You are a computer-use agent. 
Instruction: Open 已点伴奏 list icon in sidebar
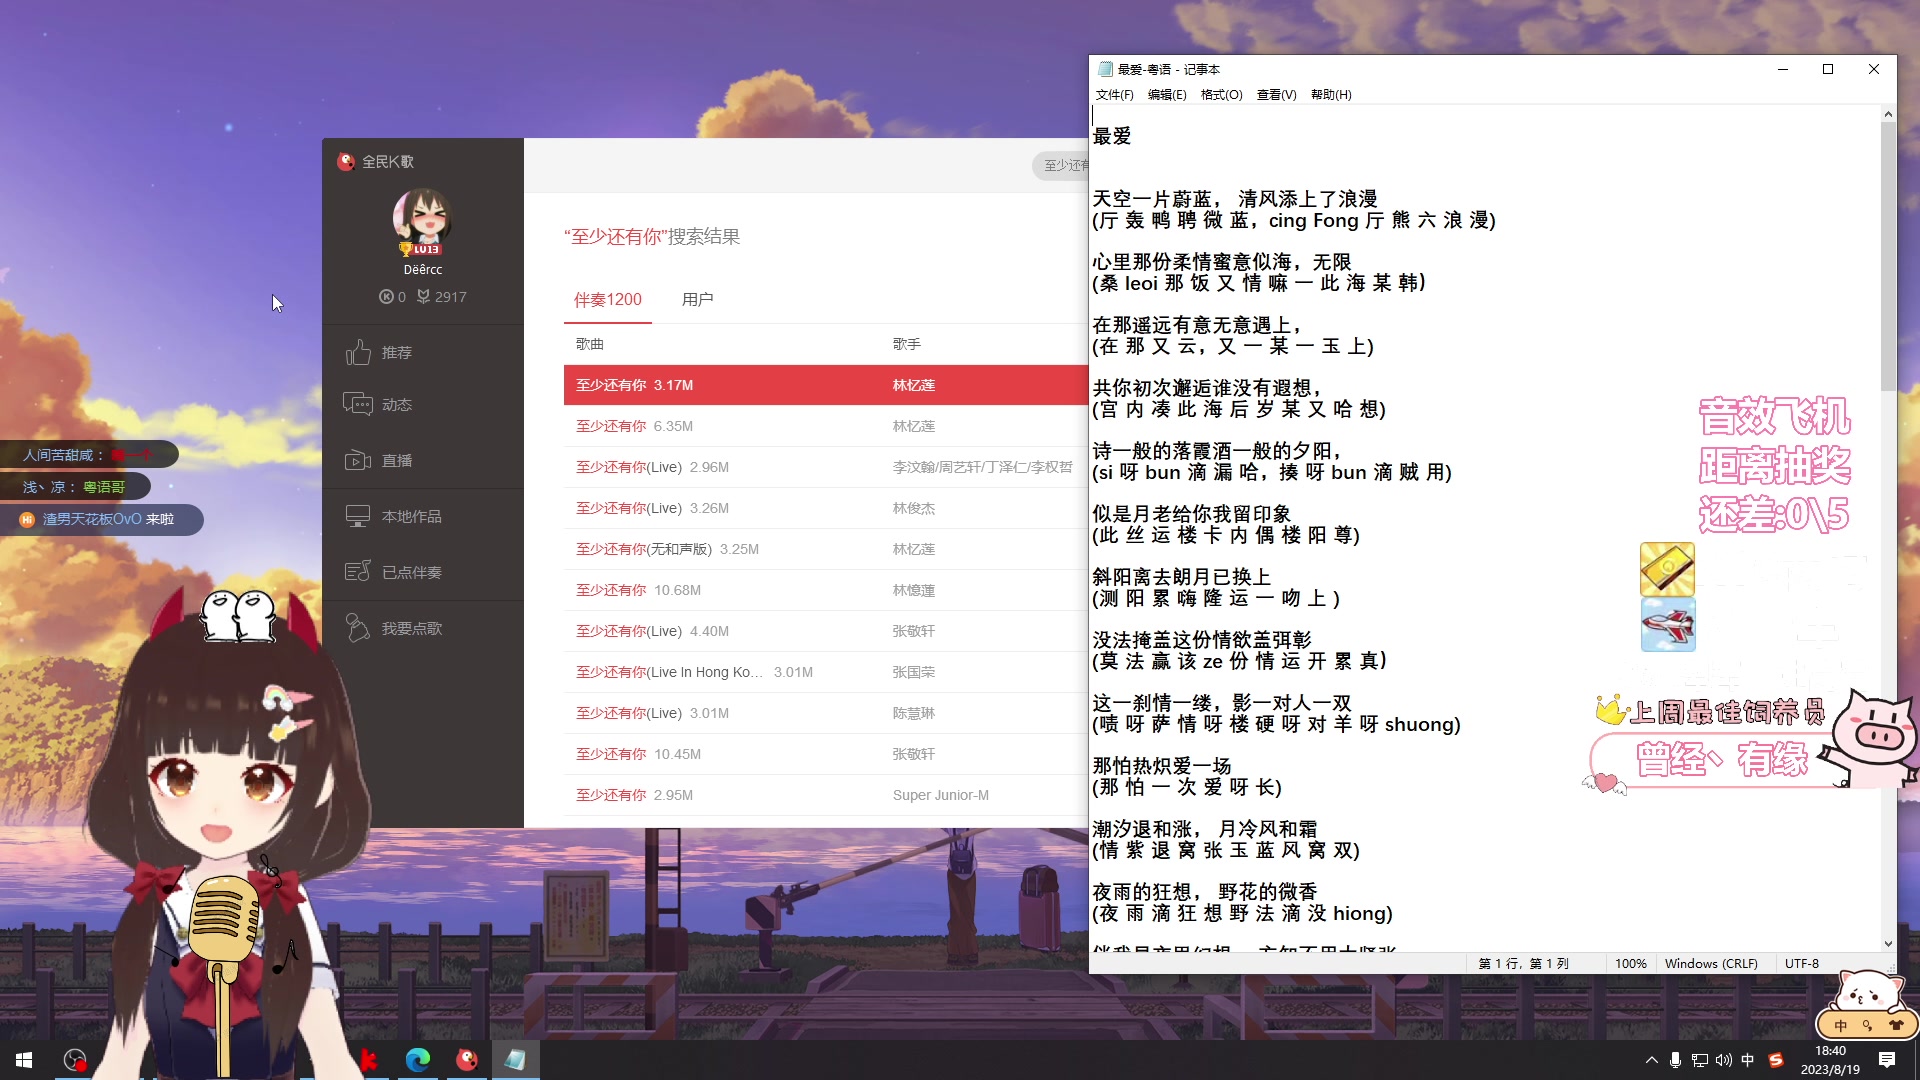click(358, 572)
